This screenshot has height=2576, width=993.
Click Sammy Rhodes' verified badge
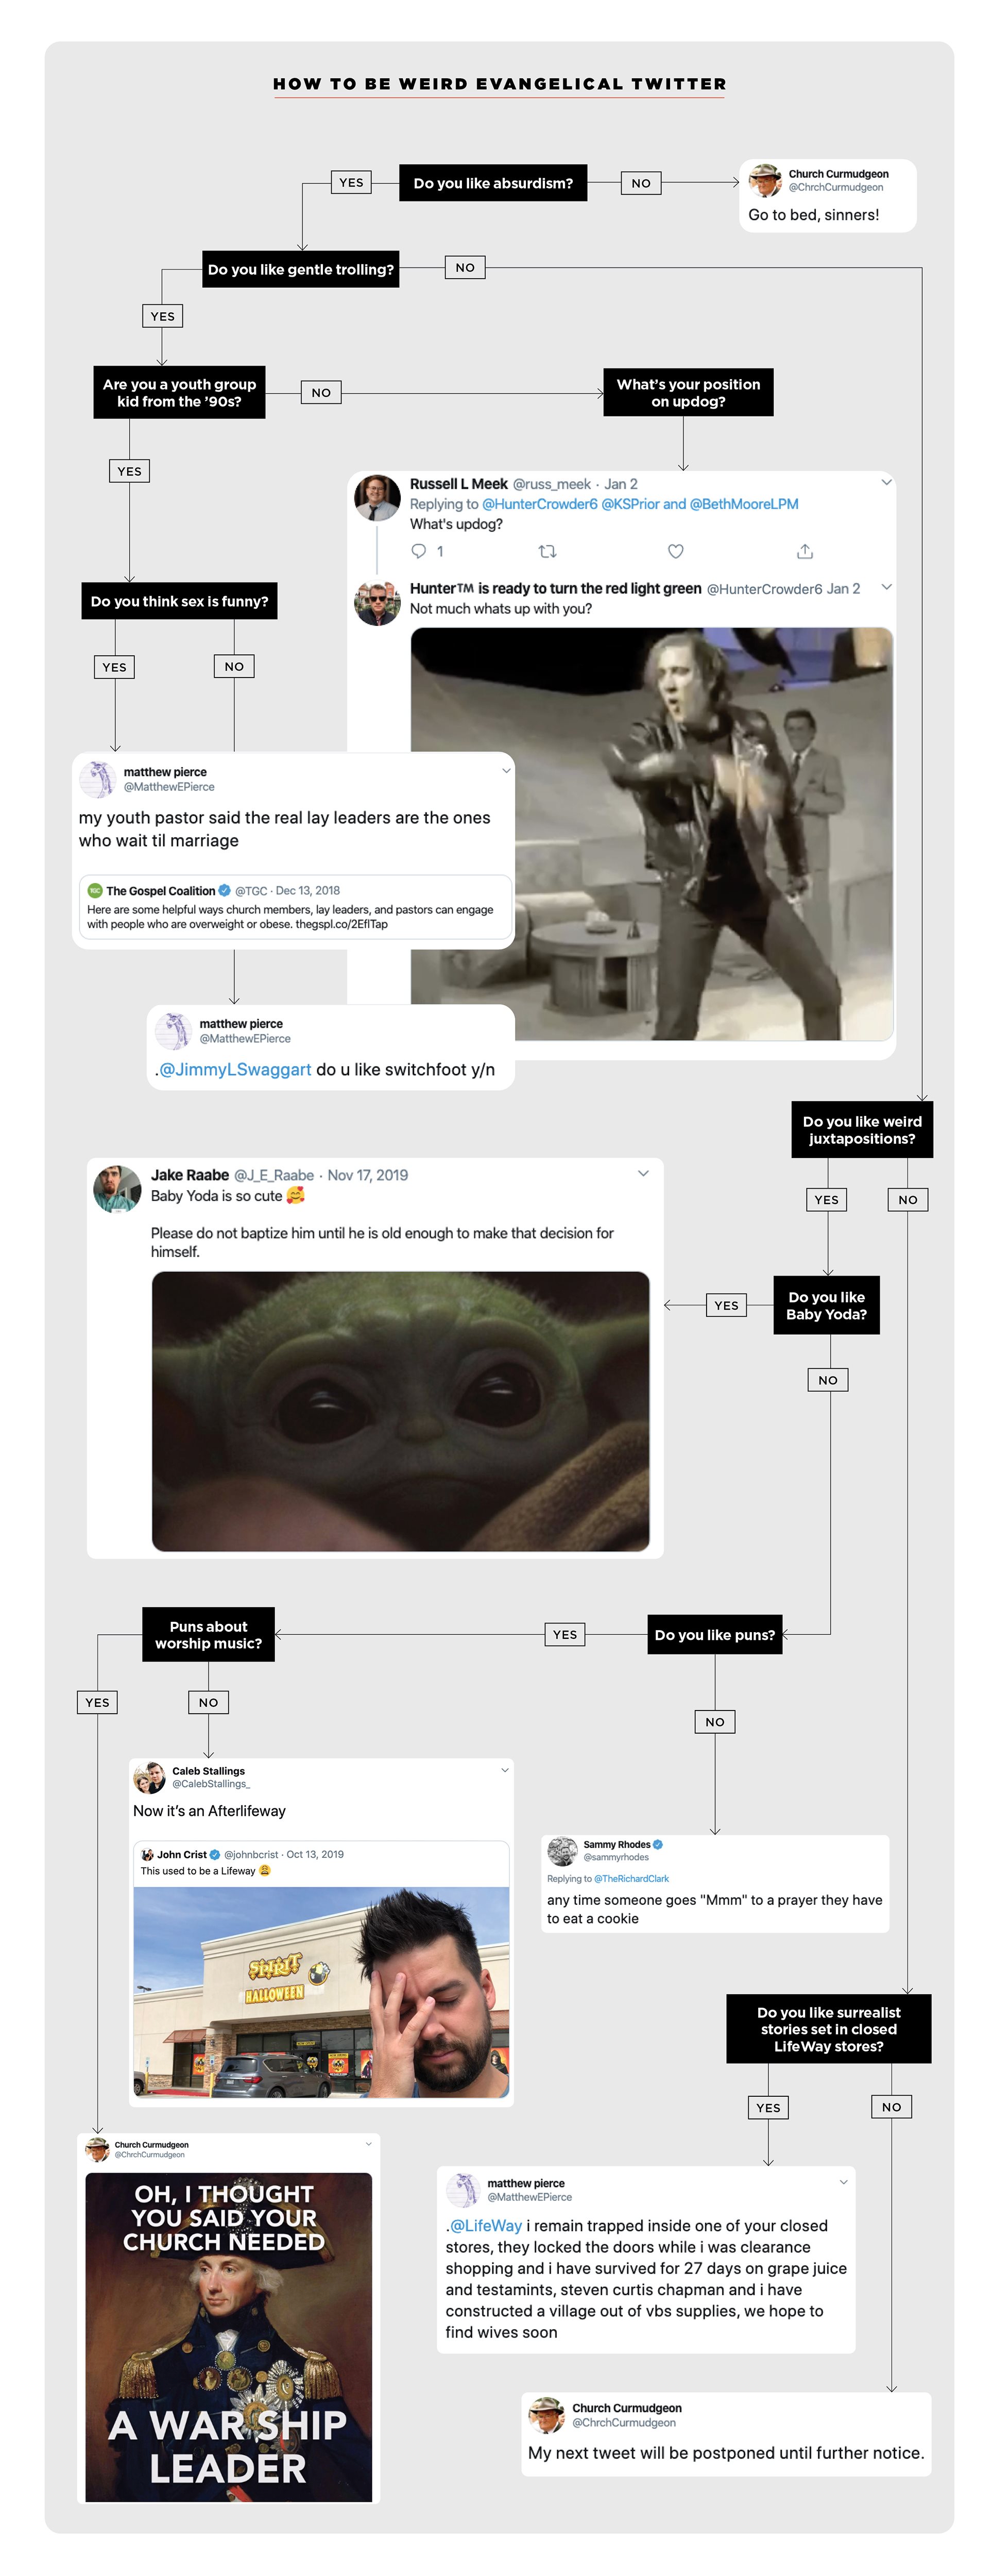658,1845
